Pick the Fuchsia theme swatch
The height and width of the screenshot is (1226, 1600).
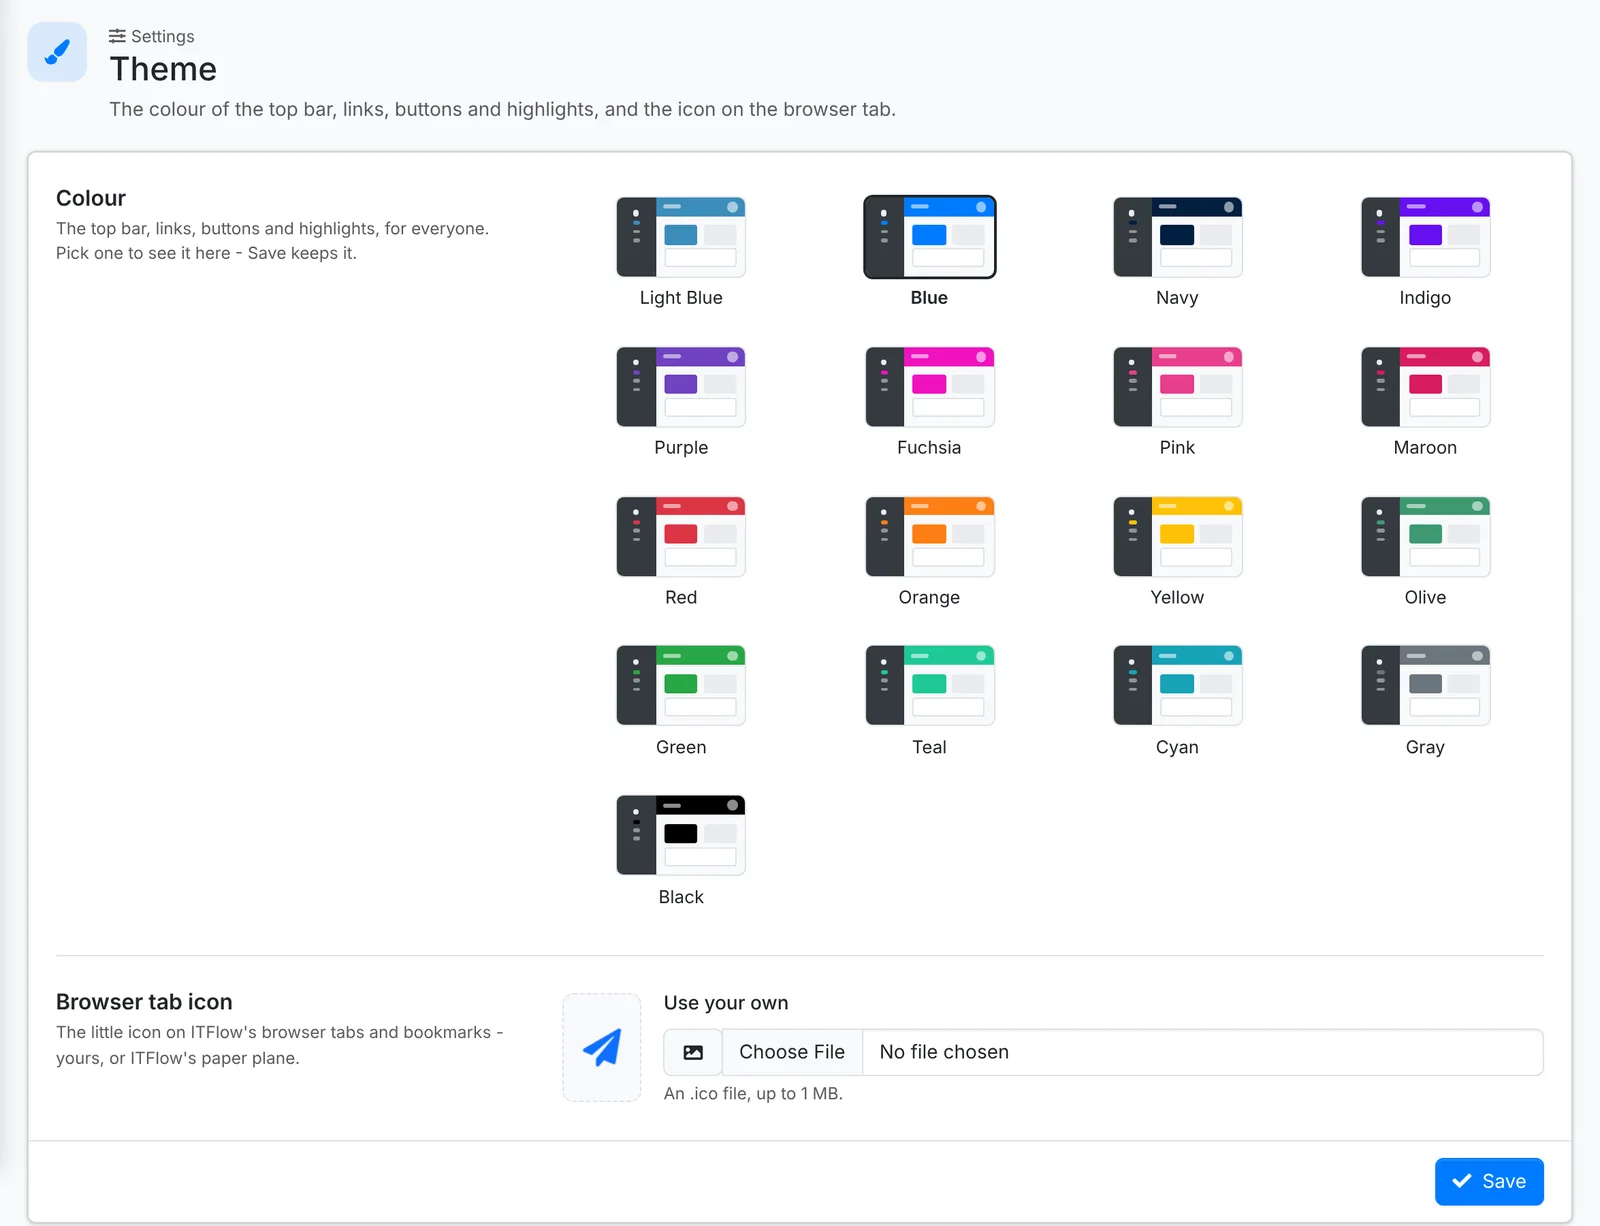[929, 387]
